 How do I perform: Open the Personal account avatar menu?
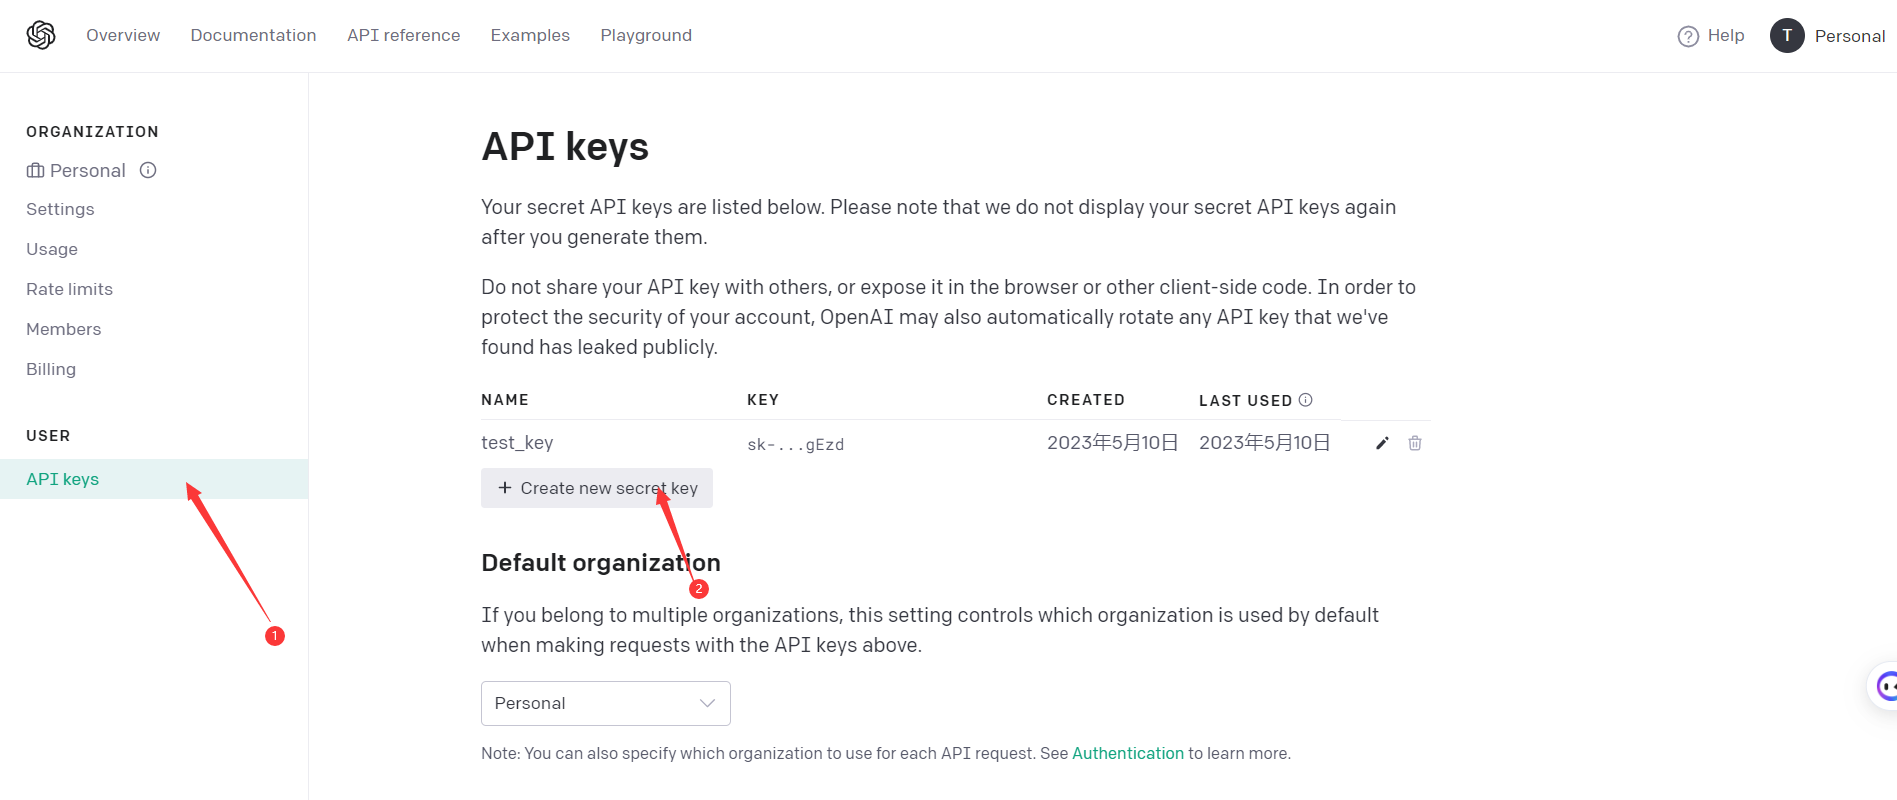click(x=1787, y=36)
